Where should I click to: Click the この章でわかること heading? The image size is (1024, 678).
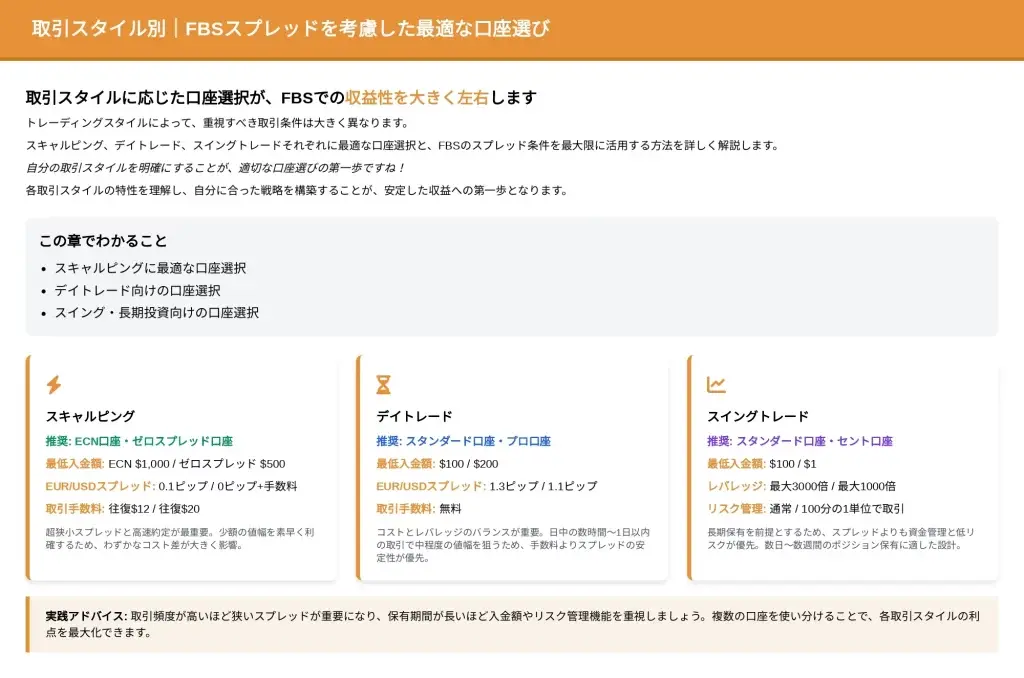tap(103, 241)
